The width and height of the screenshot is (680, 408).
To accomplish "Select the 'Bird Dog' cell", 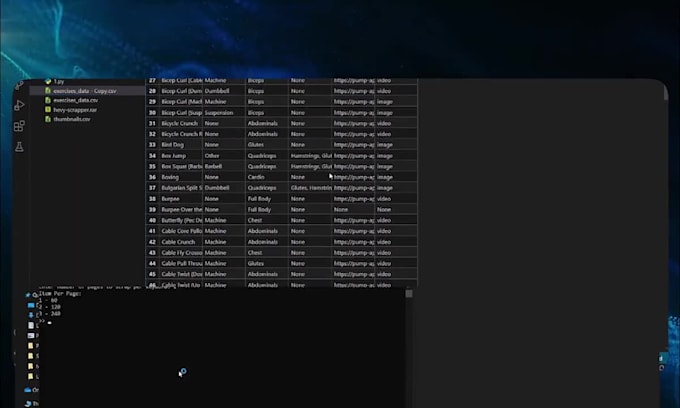I will click(181, 145).
